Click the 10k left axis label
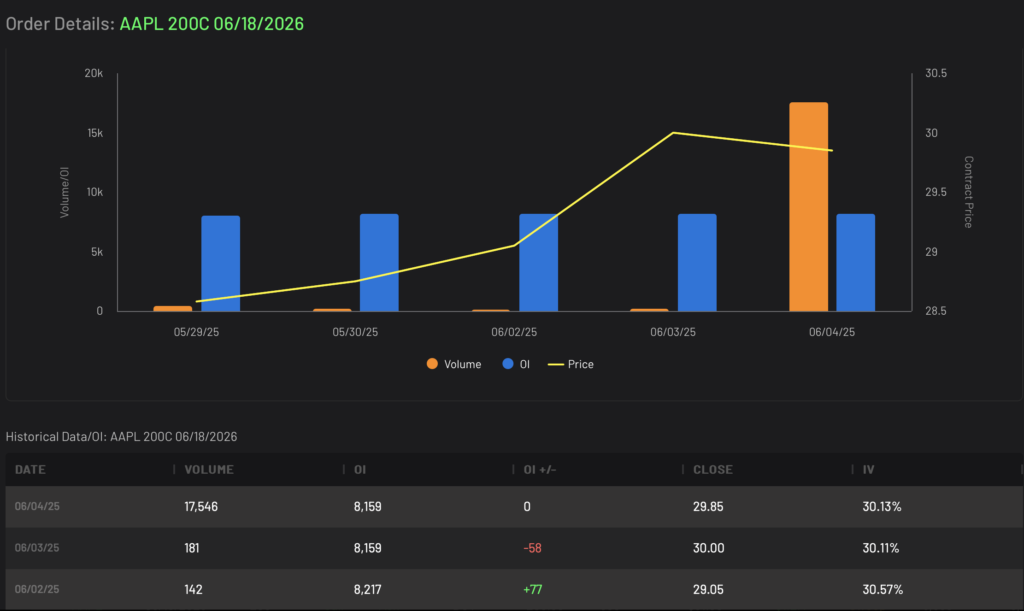The height and width of the screenshot is (611, 1024). [95, 192]
